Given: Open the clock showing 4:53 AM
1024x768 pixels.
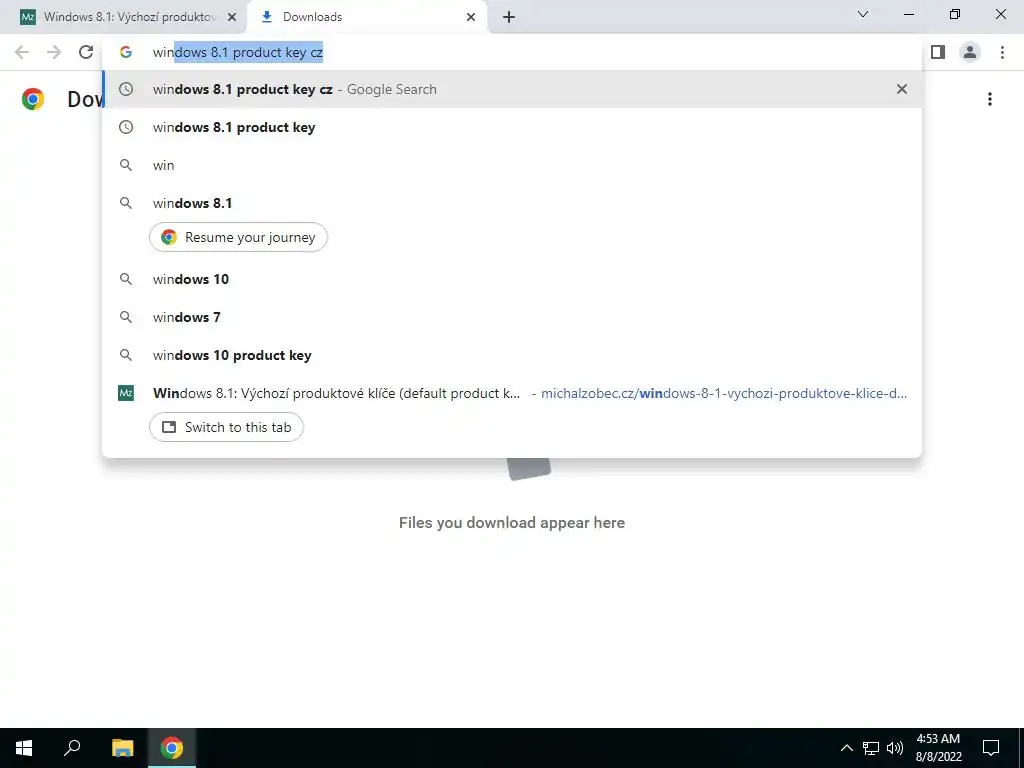Looking at the screenshot, I should pos(938,748).
